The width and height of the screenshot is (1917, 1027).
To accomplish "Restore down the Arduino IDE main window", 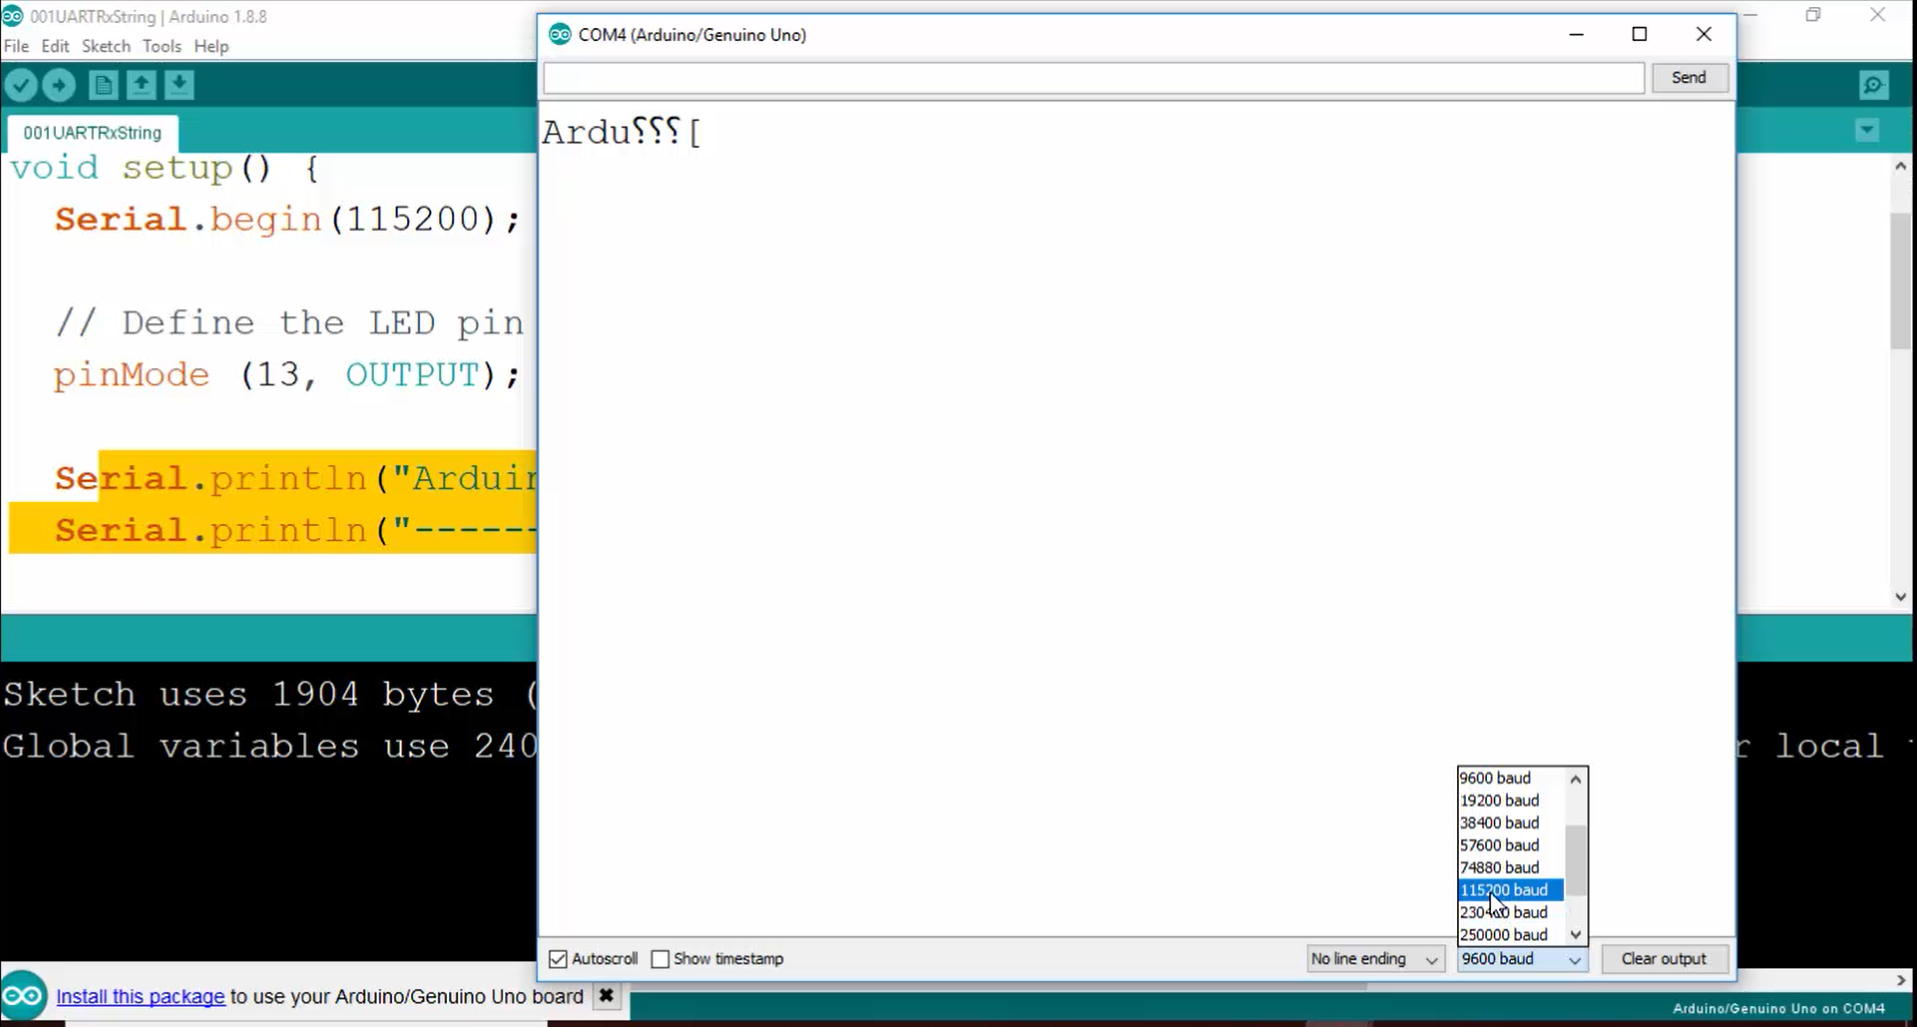I will 1813,15.
